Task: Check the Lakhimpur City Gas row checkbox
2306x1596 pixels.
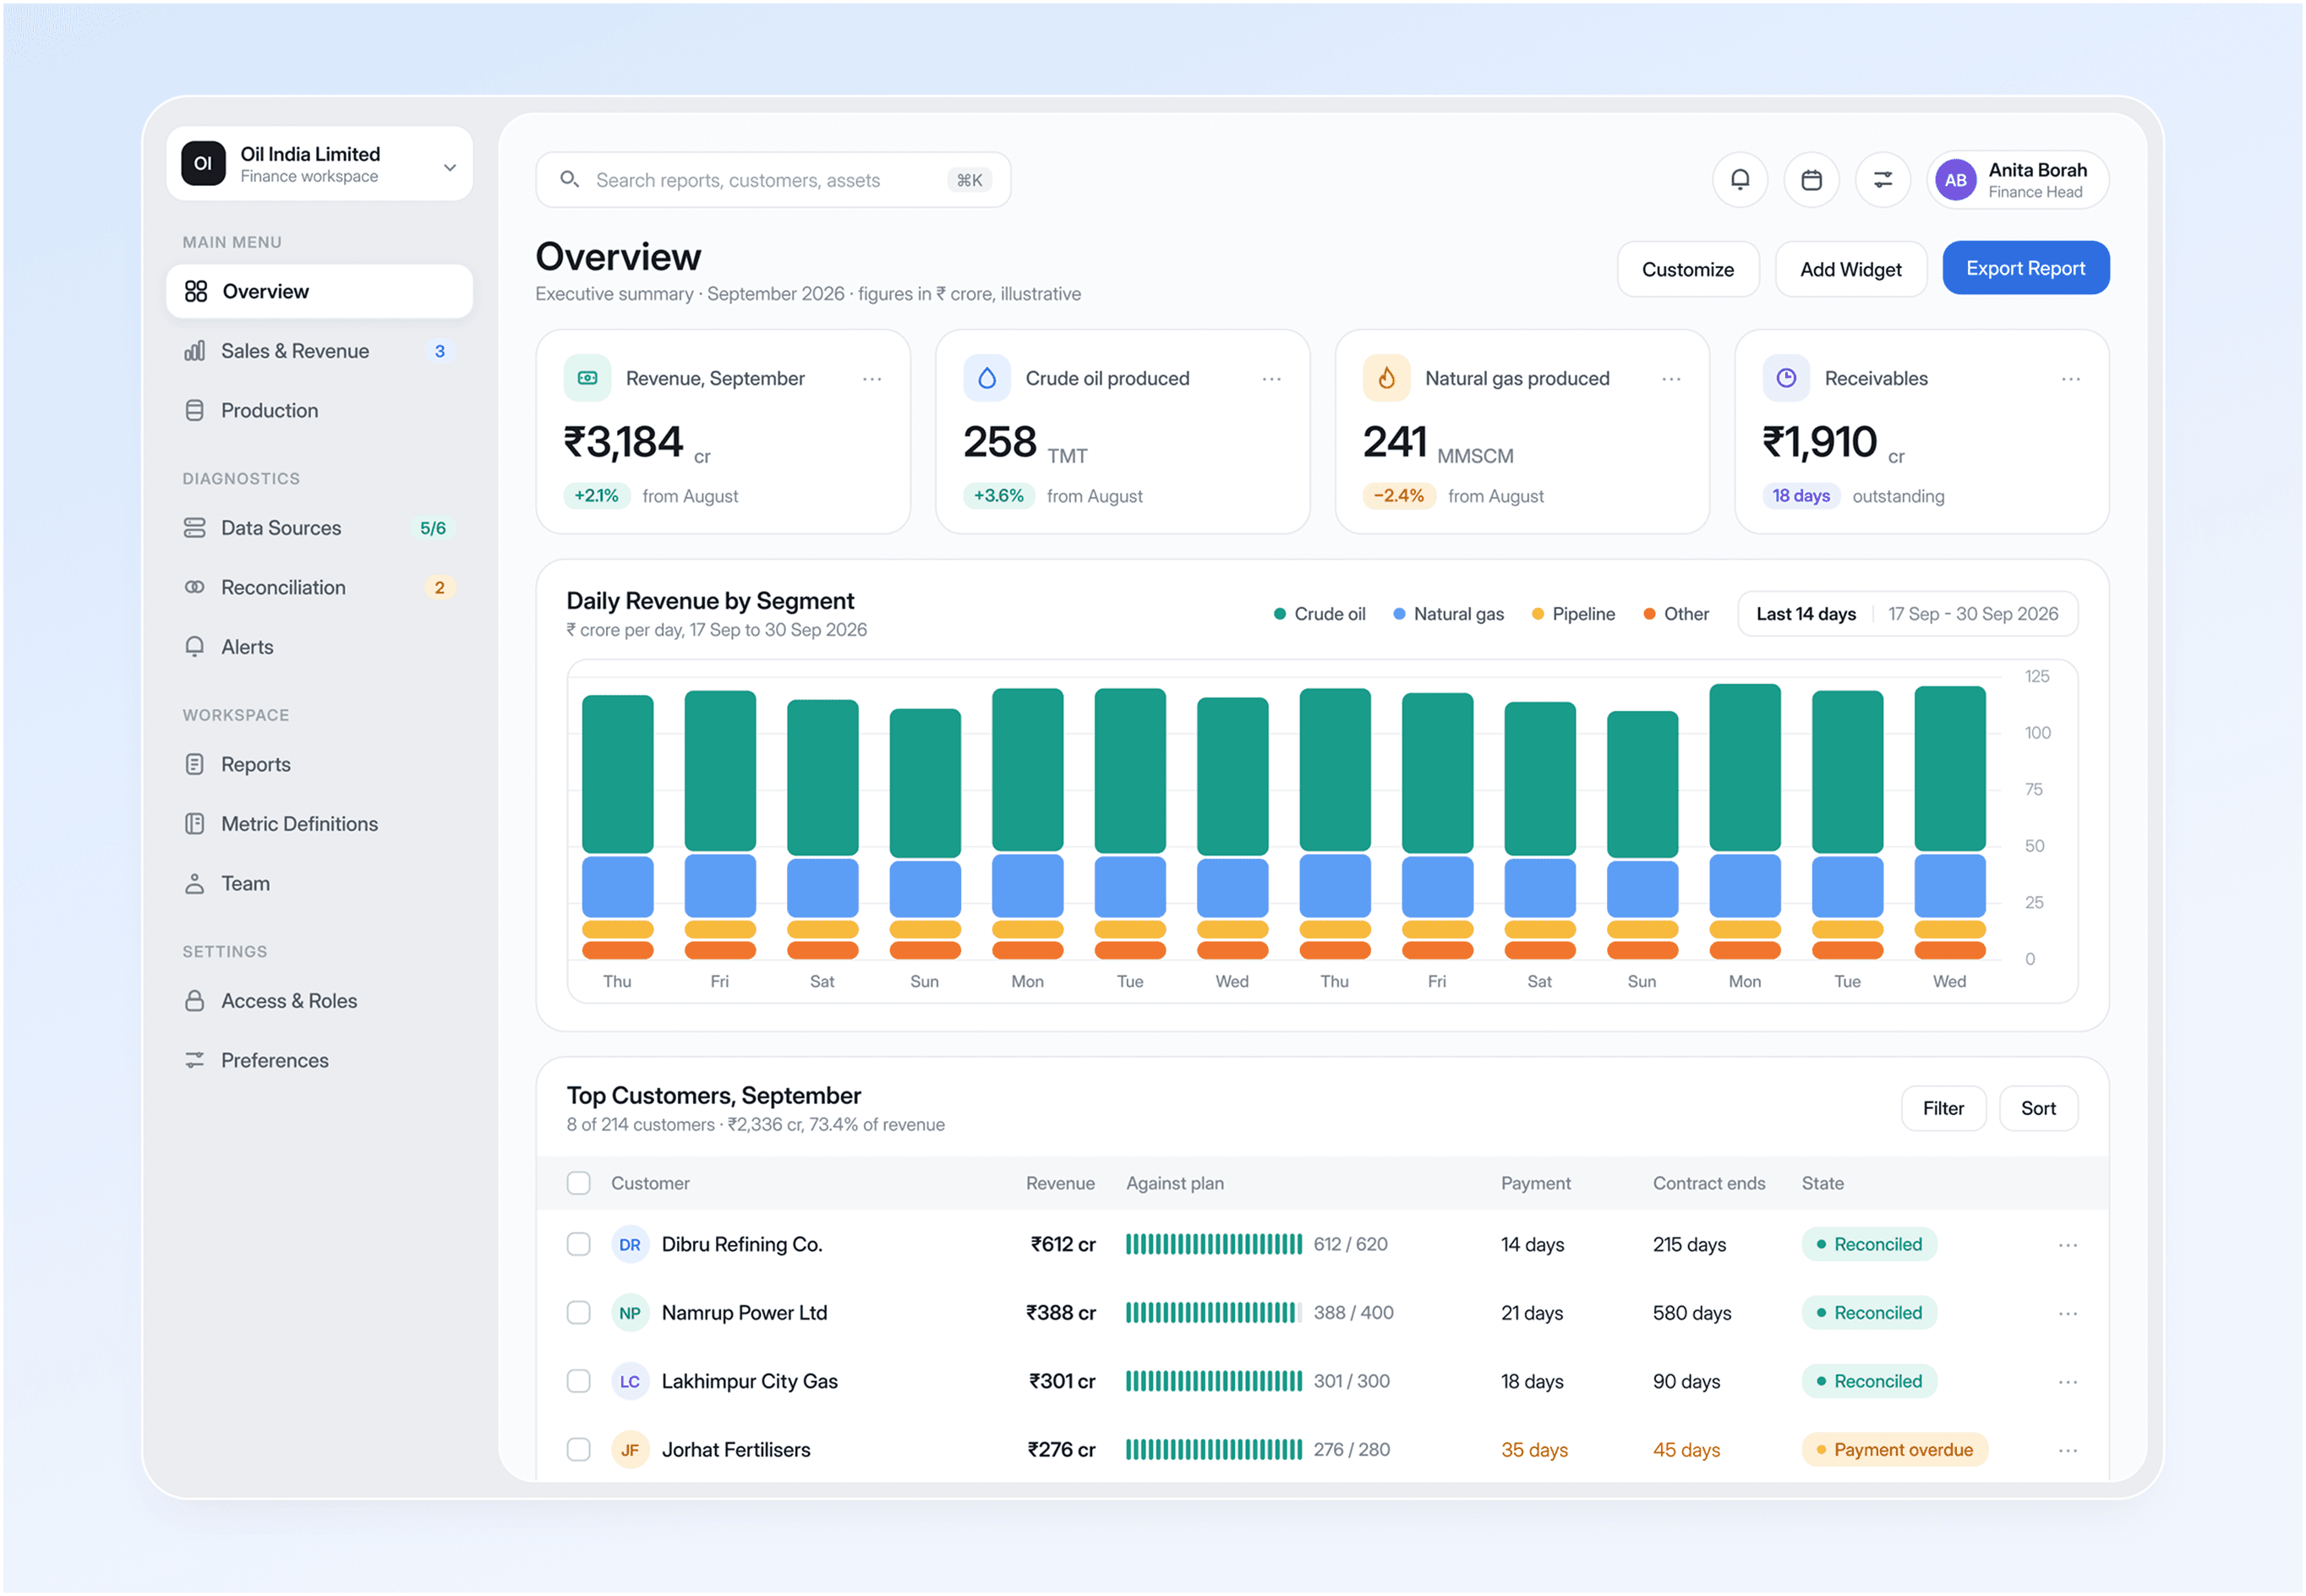Action: [578, 1381]
